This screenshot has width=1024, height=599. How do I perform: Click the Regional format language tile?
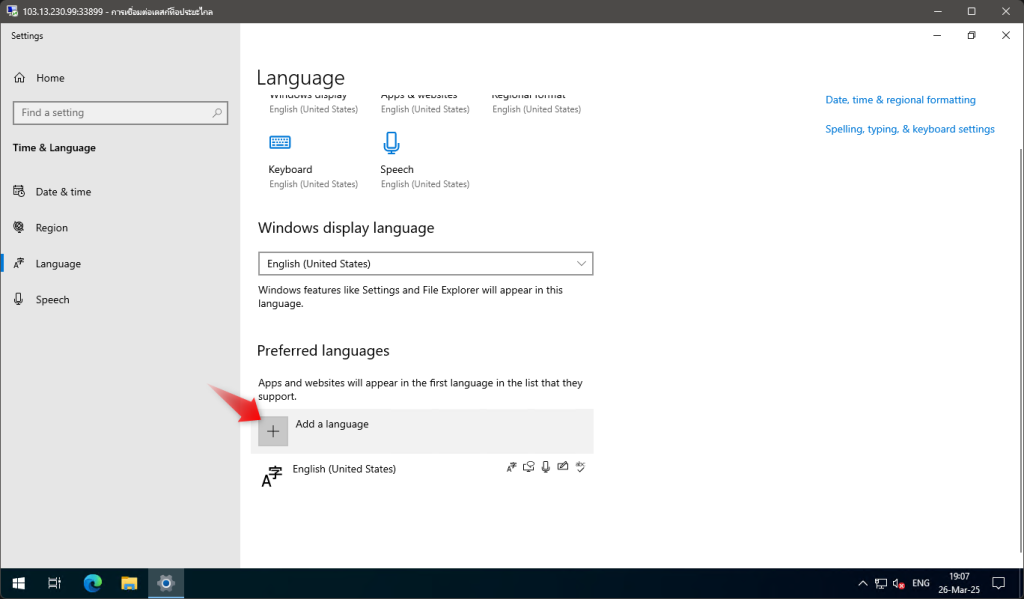pyautogui.click(x=536, y=103)
